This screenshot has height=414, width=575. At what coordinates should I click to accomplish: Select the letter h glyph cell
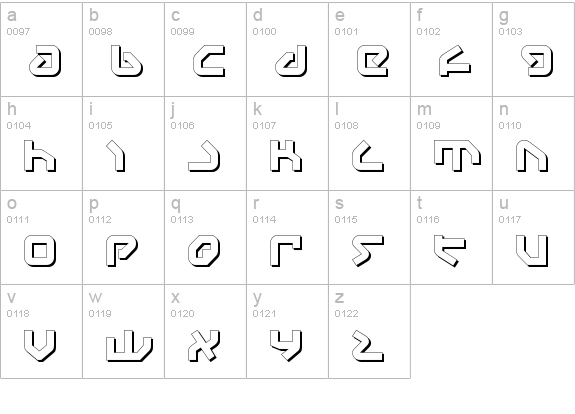[x=41, y=143]
